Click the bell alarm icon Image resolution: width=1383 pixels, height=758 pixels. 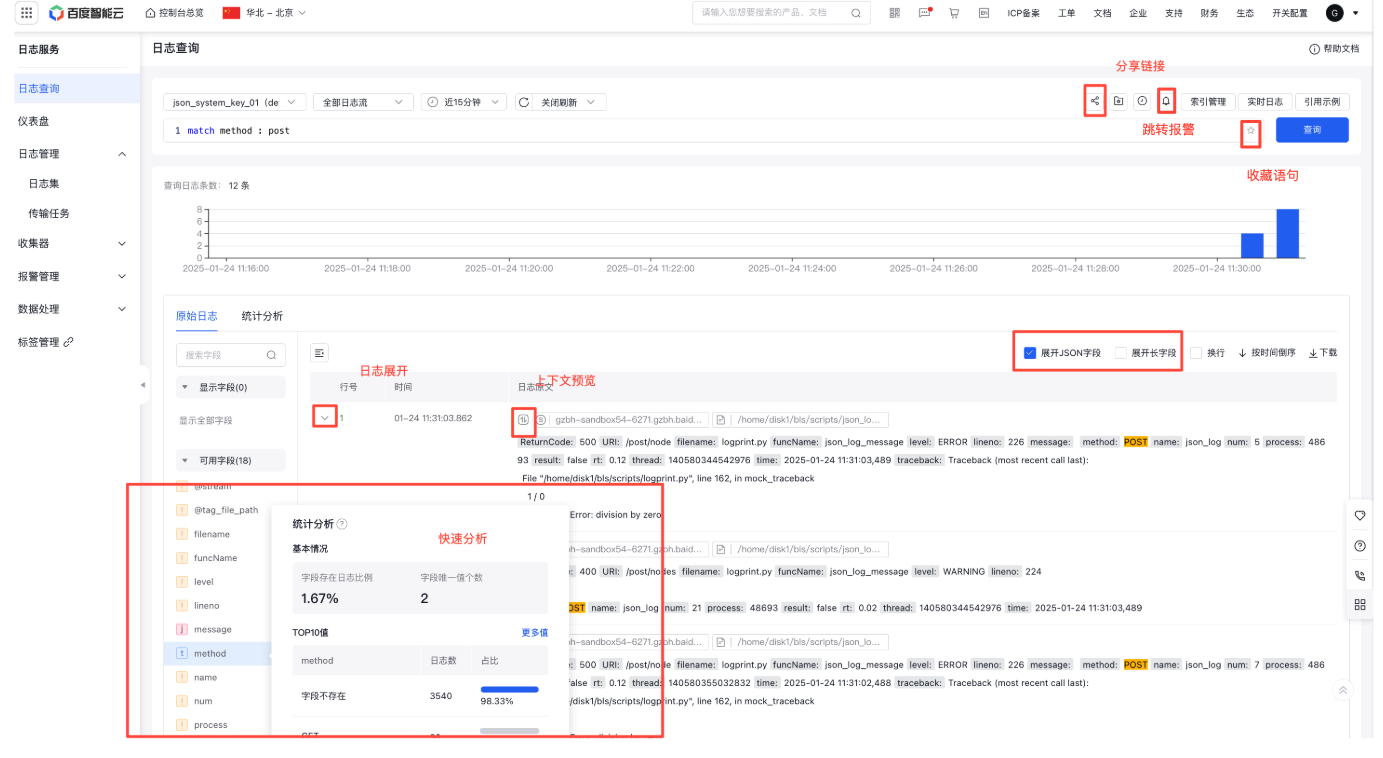click(x=1166, y=101)
